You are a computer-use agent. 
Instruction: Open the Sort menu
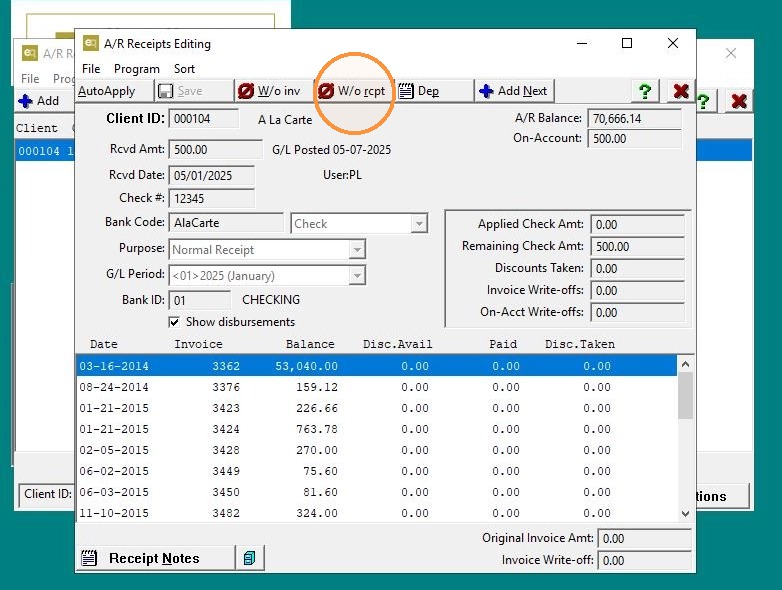click(x=184, y=69)
